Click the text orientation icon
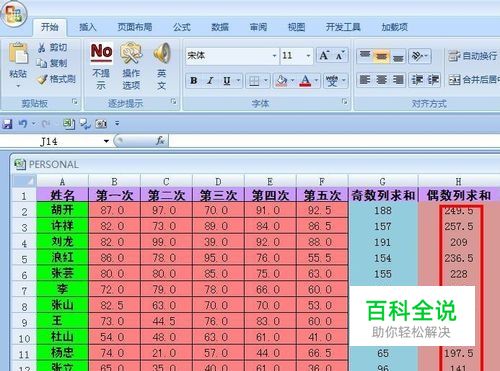The height and width of the screenshot is (371, 500). (x=417, y=56)
